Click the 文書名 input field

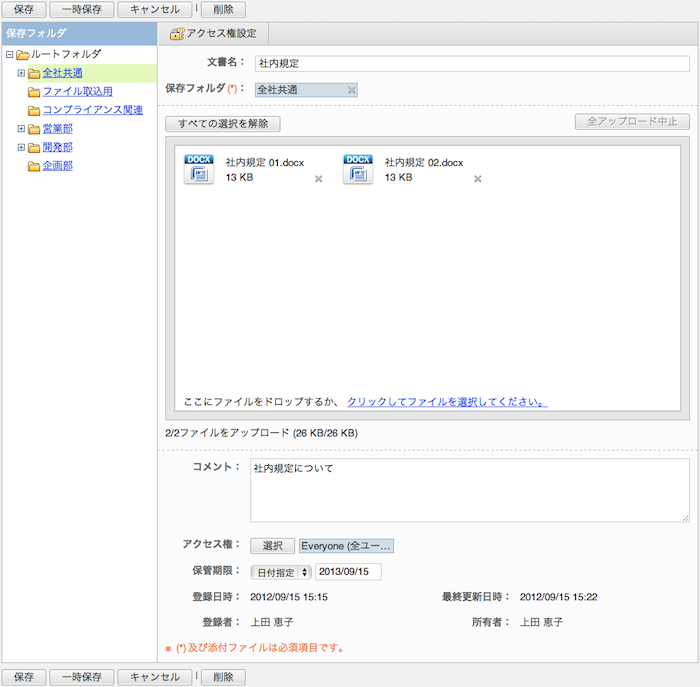point(464,63)
